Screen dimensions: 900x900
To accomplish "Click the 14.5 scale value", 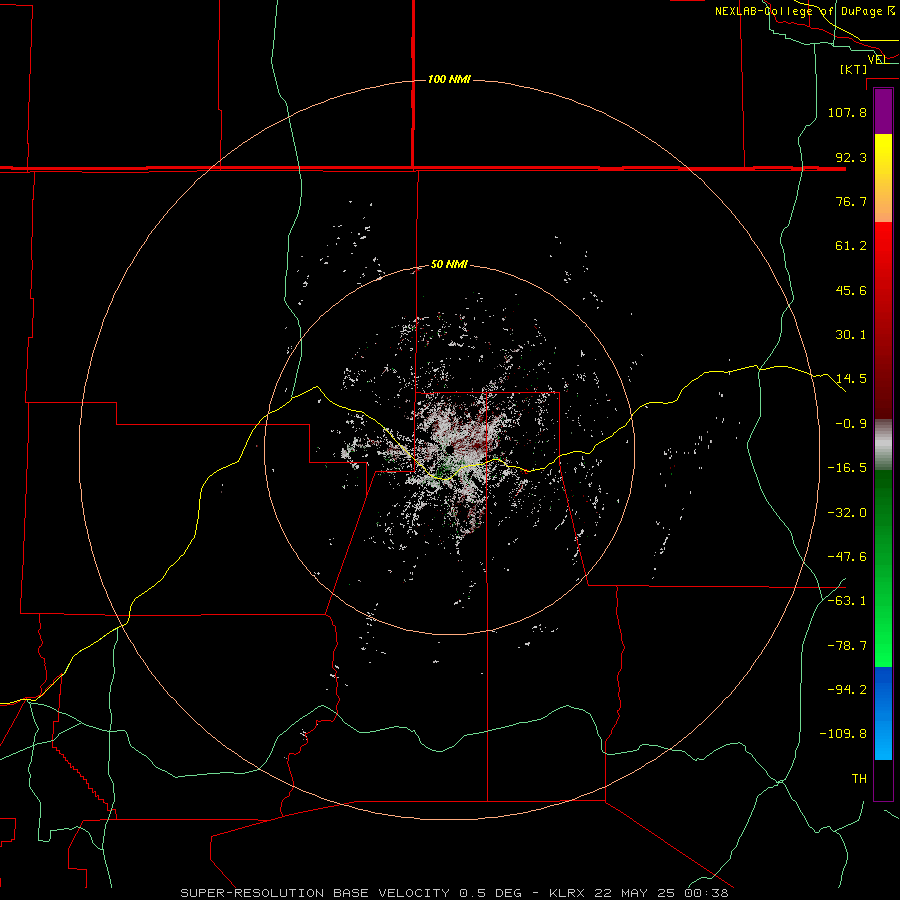I will point(851,379).
